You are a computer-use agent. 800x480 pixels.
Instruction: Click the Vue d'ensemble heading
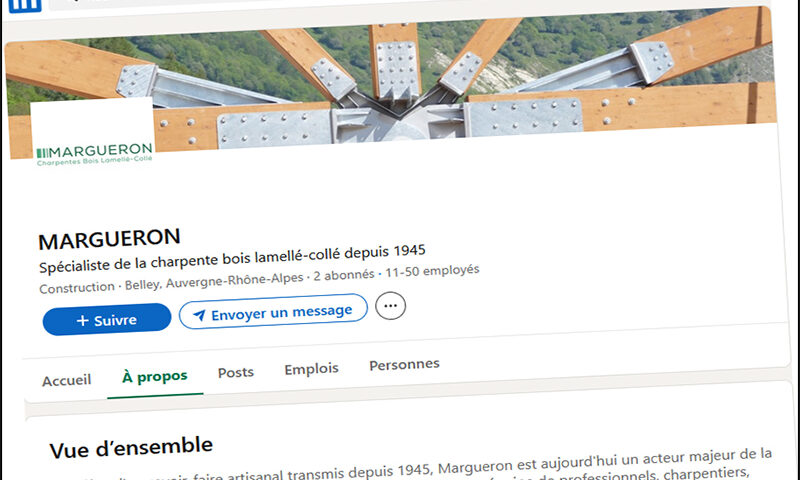(x=131, y=448)
